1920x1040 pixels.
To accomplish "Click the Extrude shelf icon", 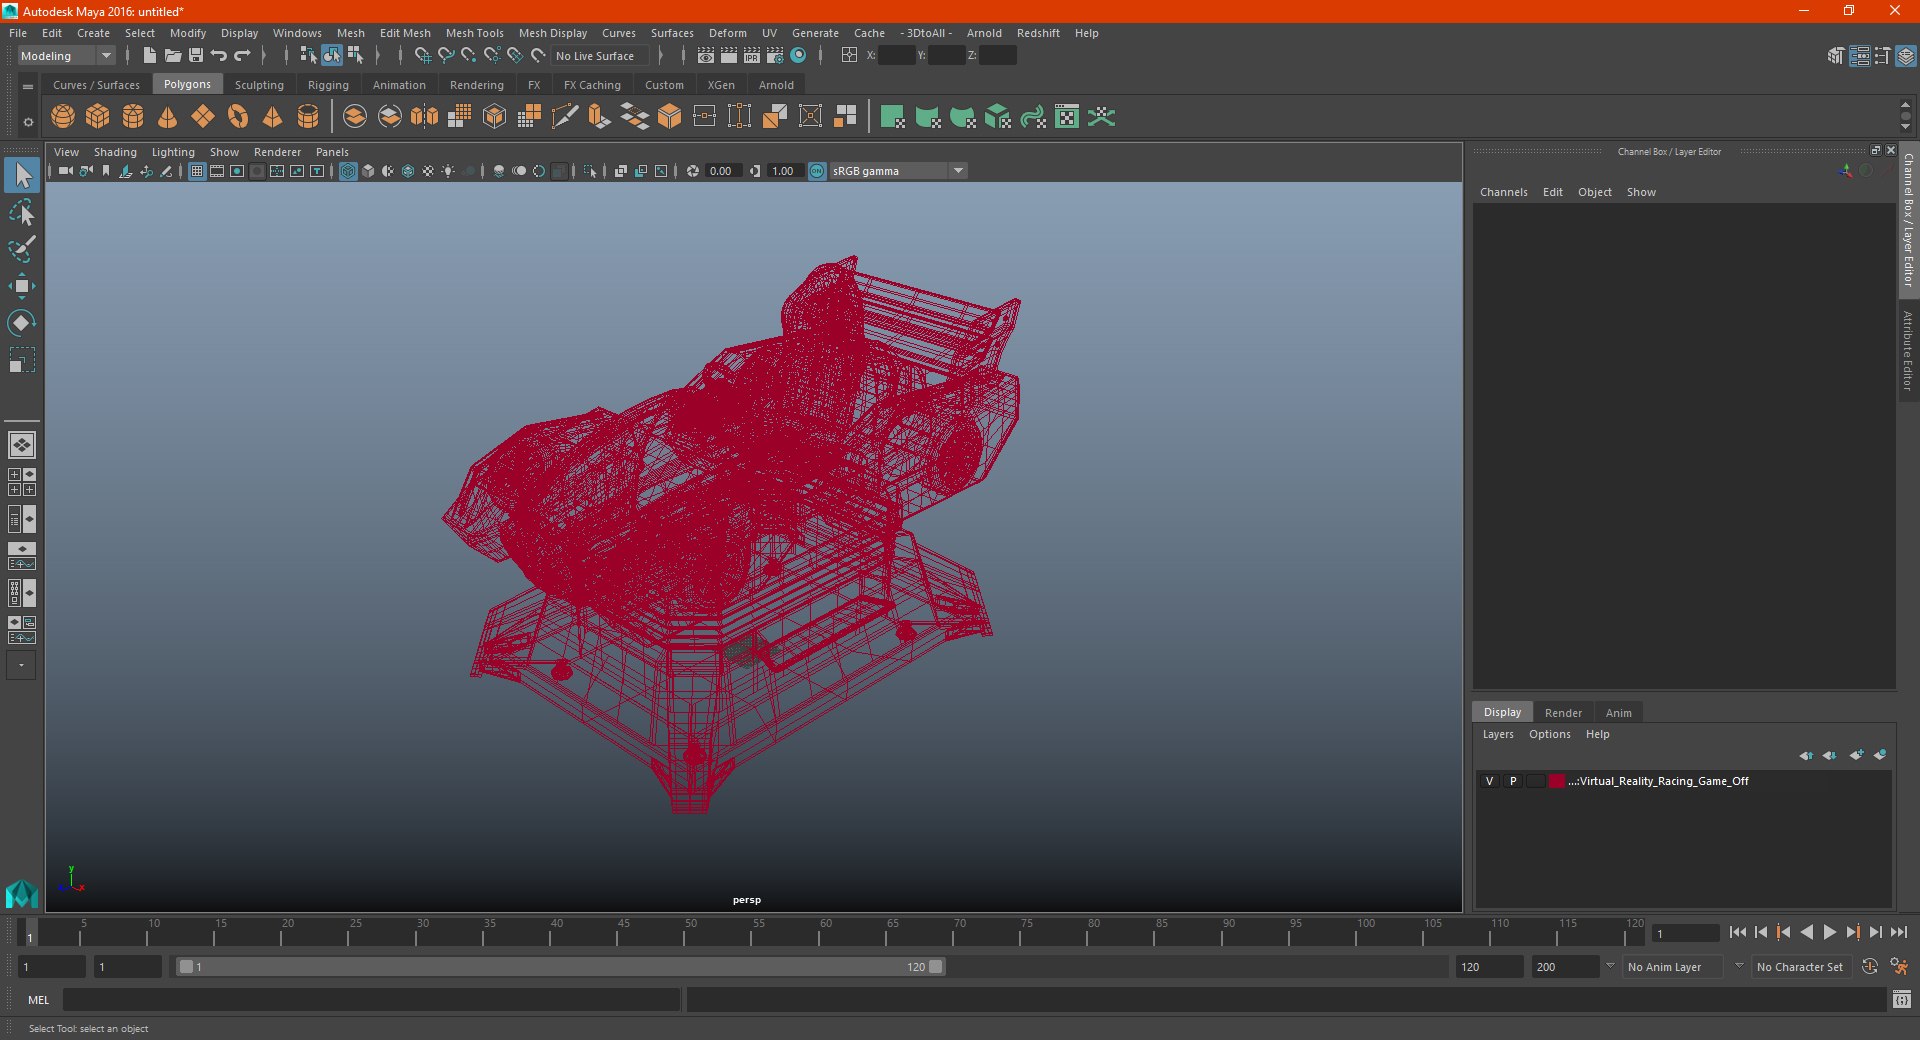I will click(x=600, y=117).
